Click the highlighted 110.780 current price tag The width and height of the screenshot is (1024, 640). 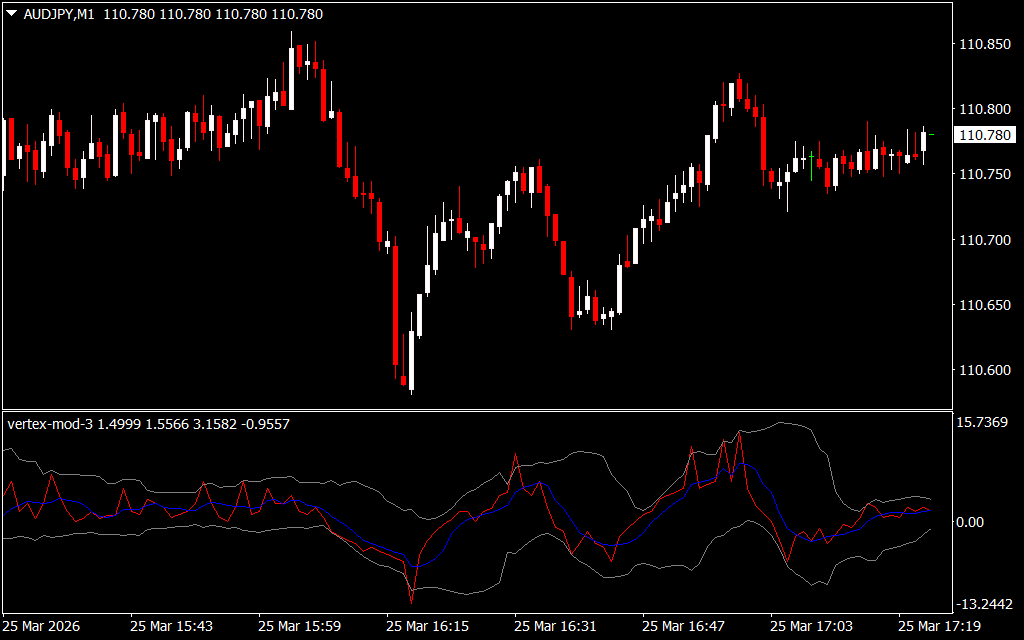click(x=984, y=135)
